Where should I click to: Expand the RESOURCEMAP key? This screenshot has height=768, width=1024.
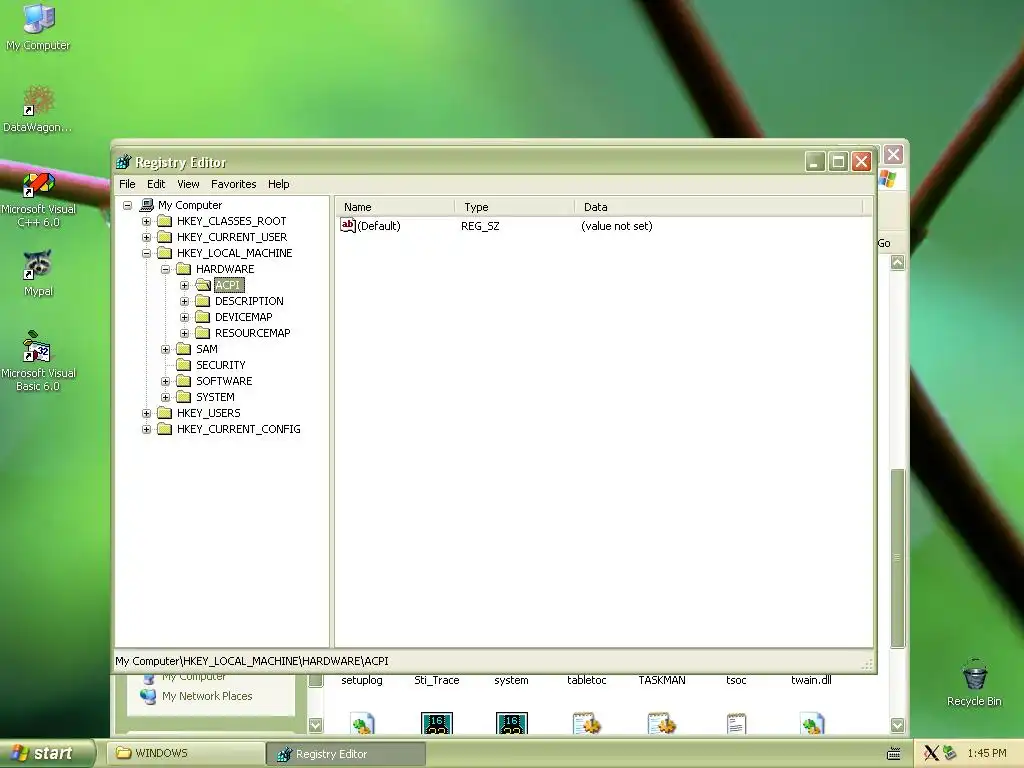(x=184, y=333)
